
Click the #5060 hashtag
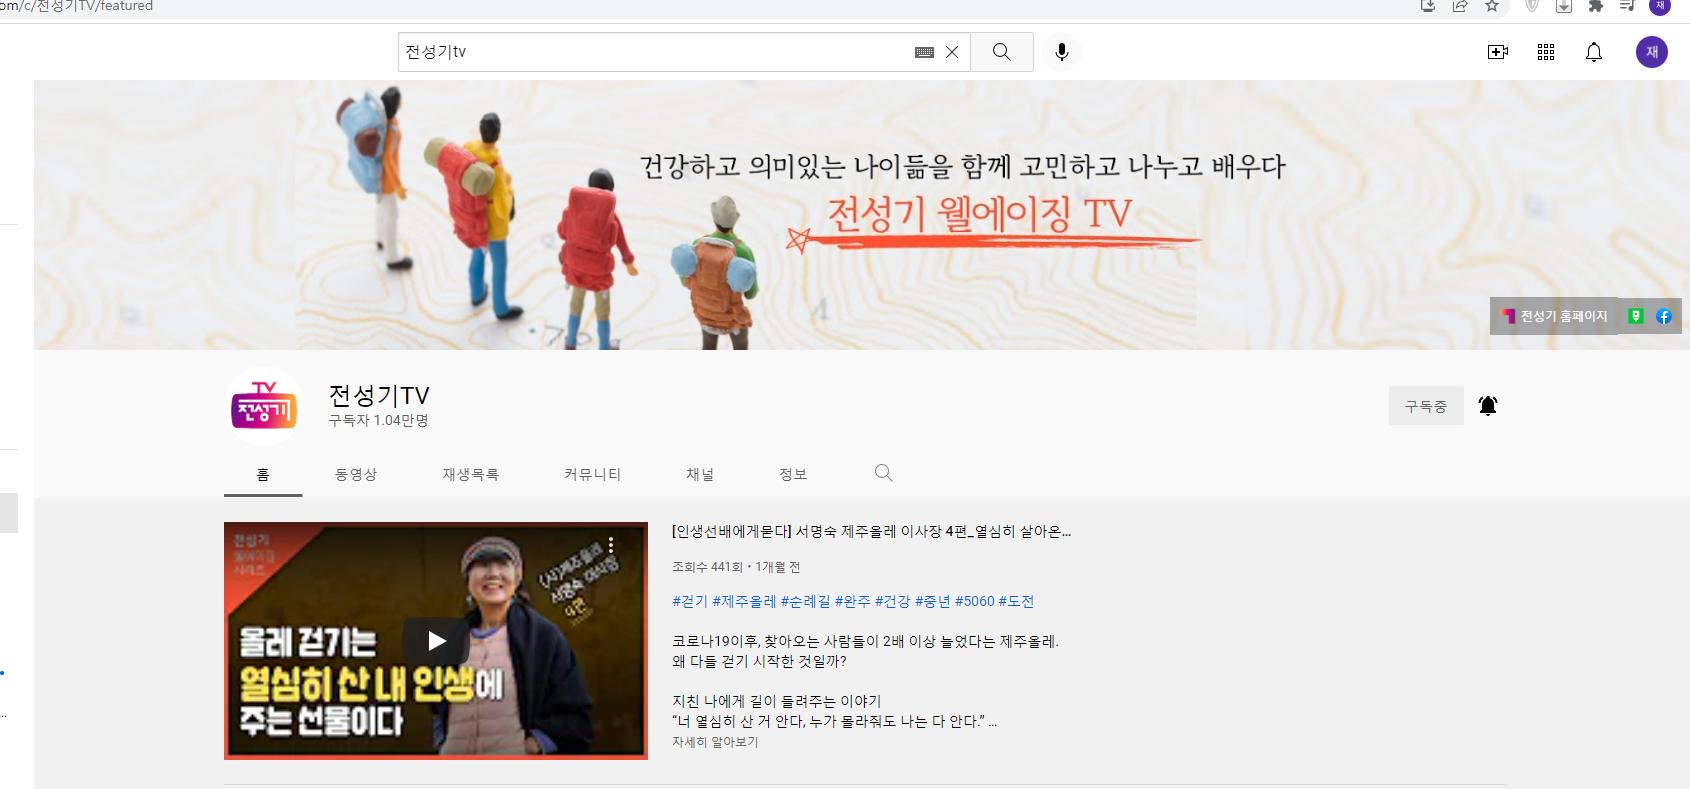pyautogui.click(x=975, y=601)
